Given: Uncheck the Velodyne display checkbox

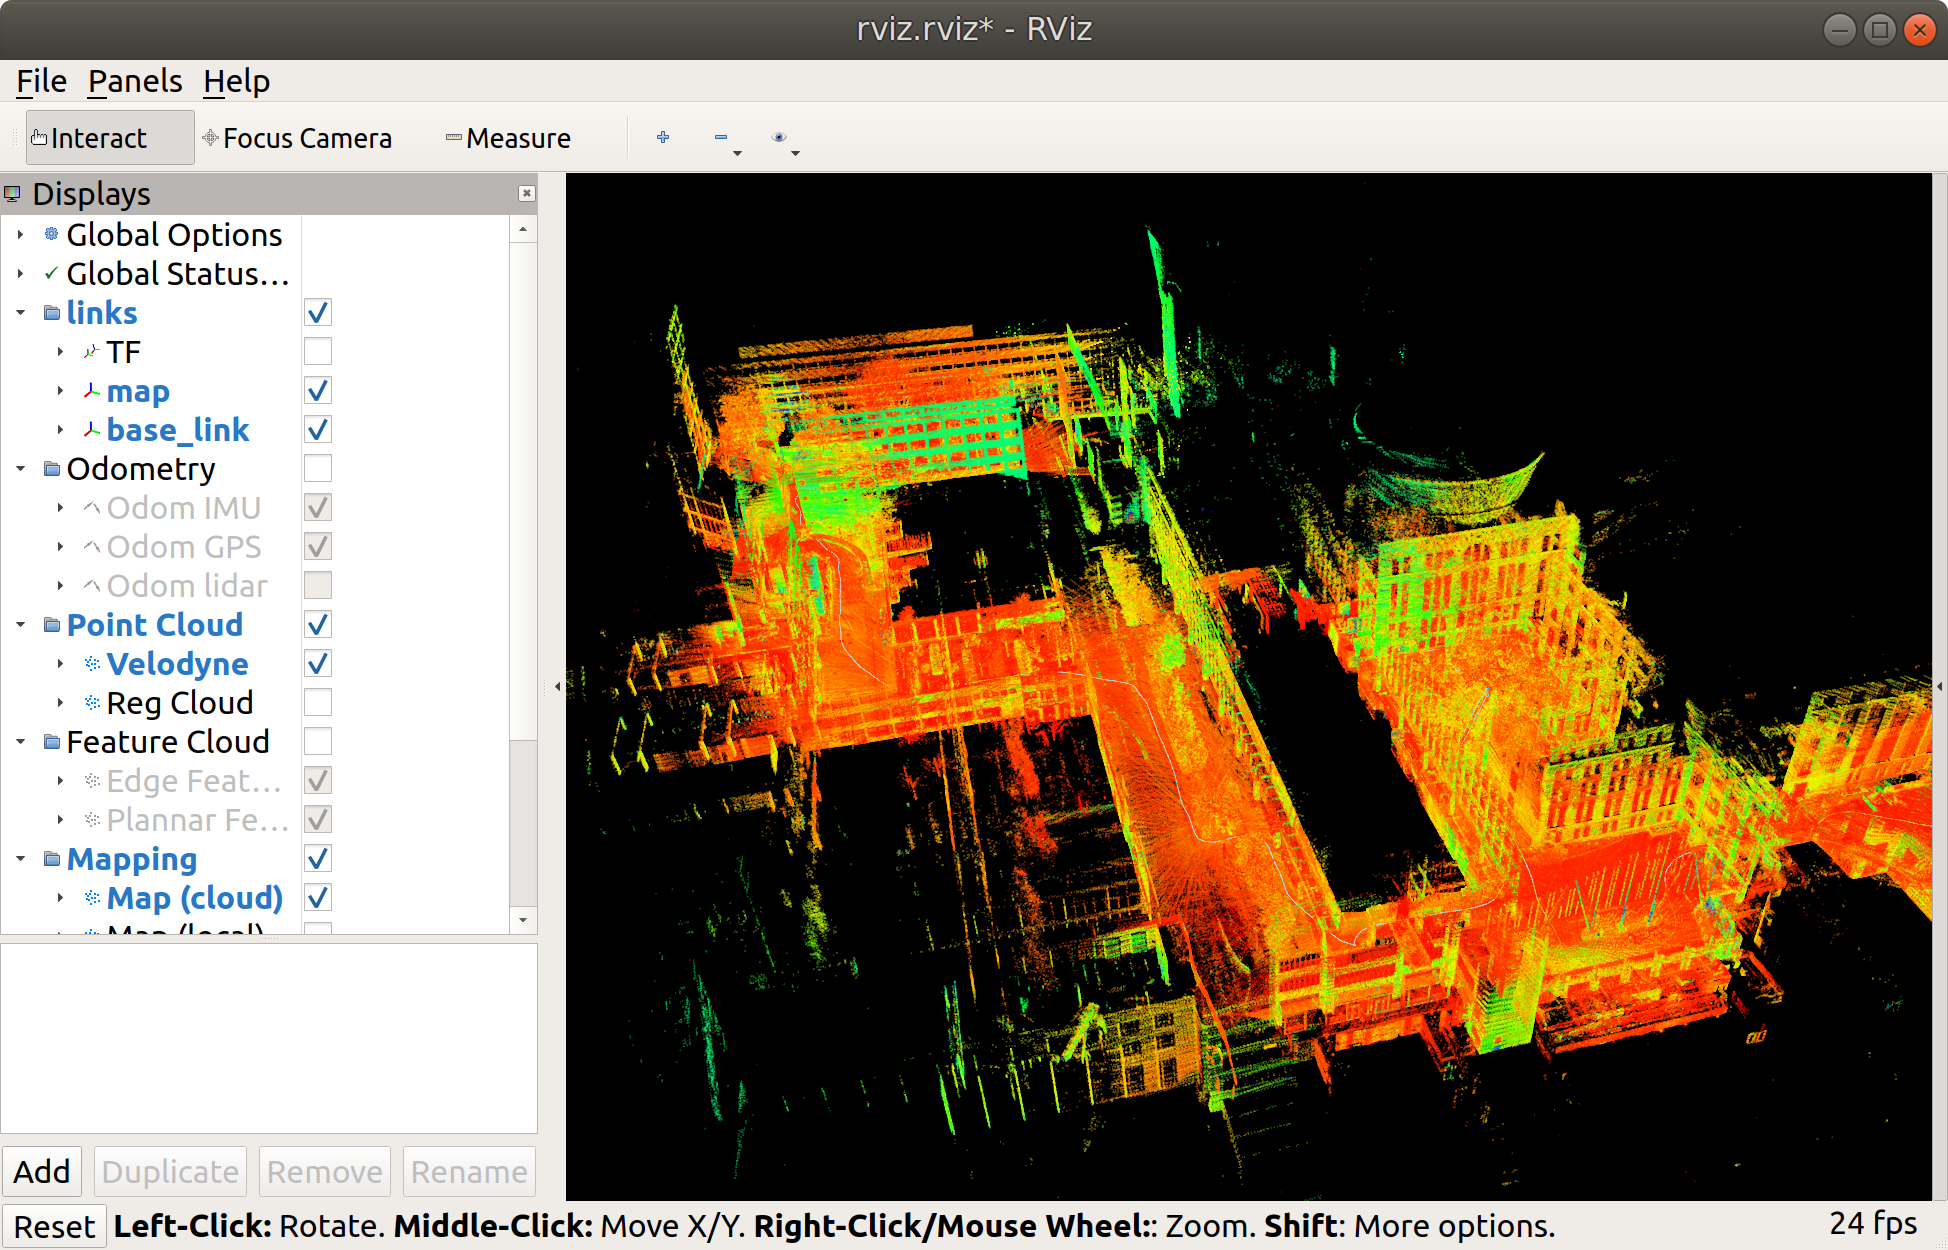Looking at the screenshot, I should (318, 664).
